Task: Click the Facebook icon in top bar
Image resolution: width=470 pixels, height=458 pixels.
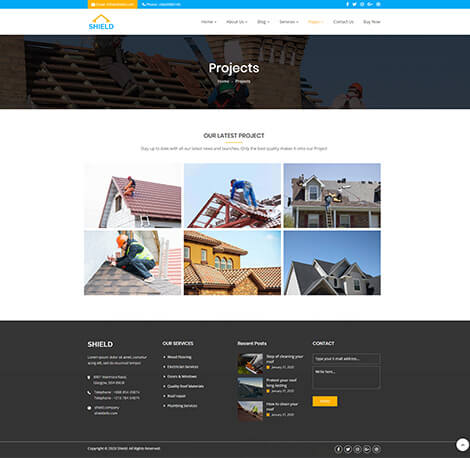Action: pyautogui.click(x=347, y=4)
